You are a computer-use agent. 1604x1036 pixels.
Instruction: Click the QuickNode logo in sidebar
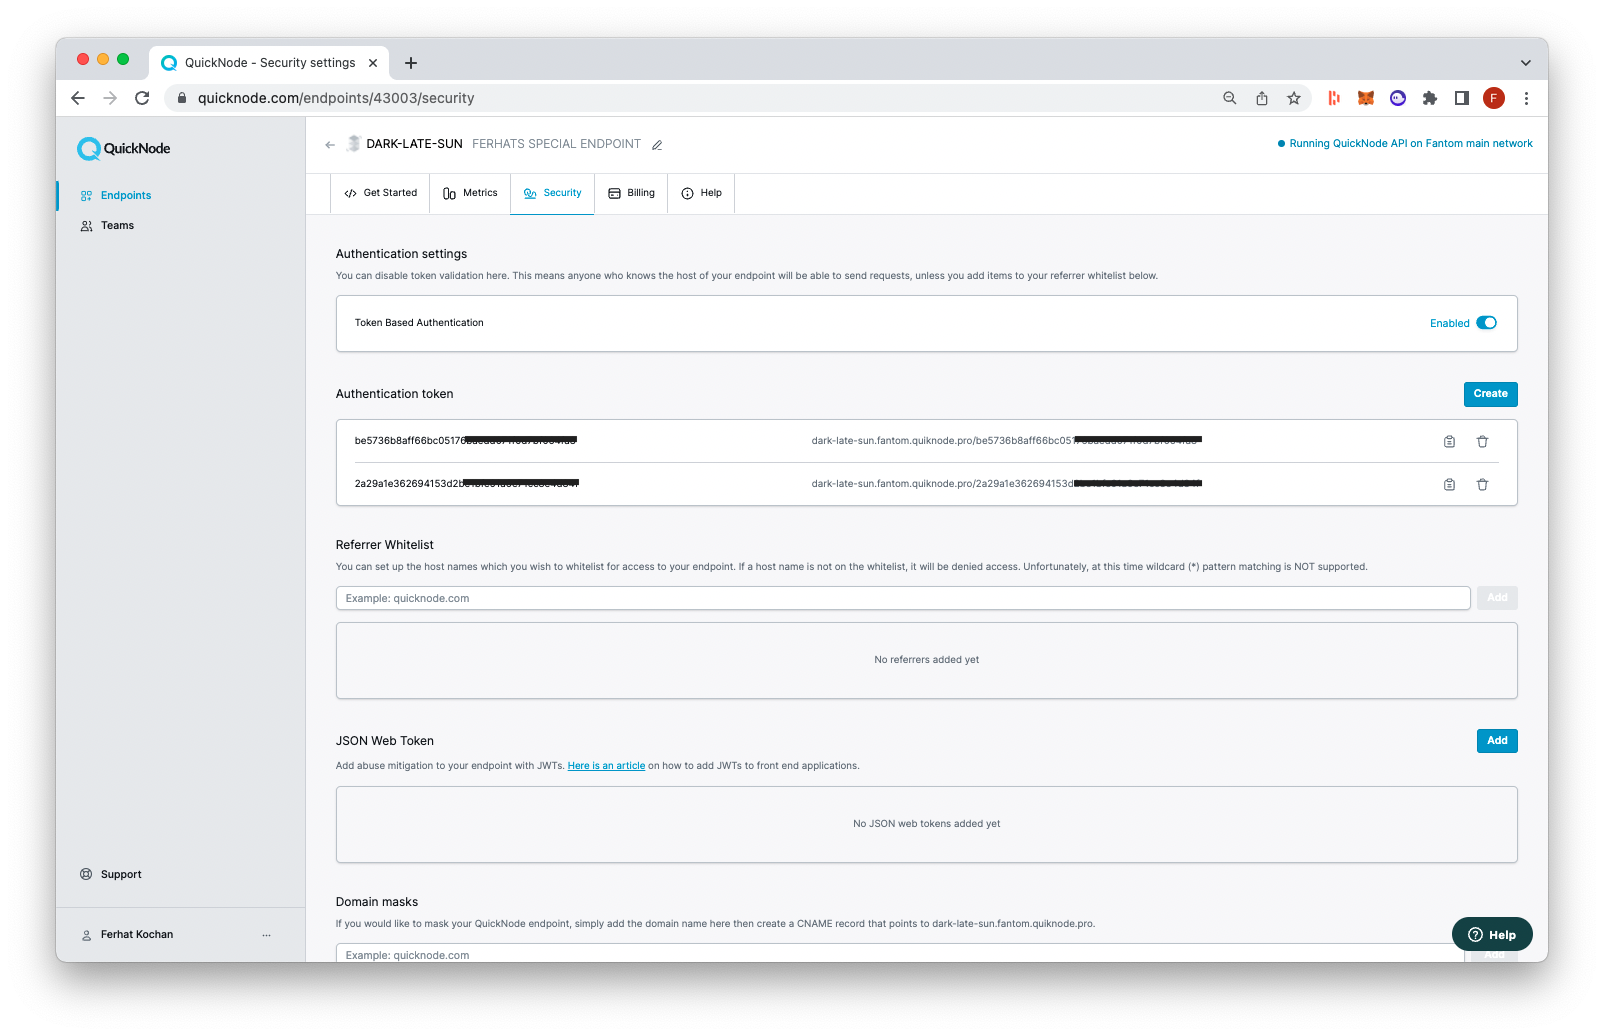click(124, 148)
